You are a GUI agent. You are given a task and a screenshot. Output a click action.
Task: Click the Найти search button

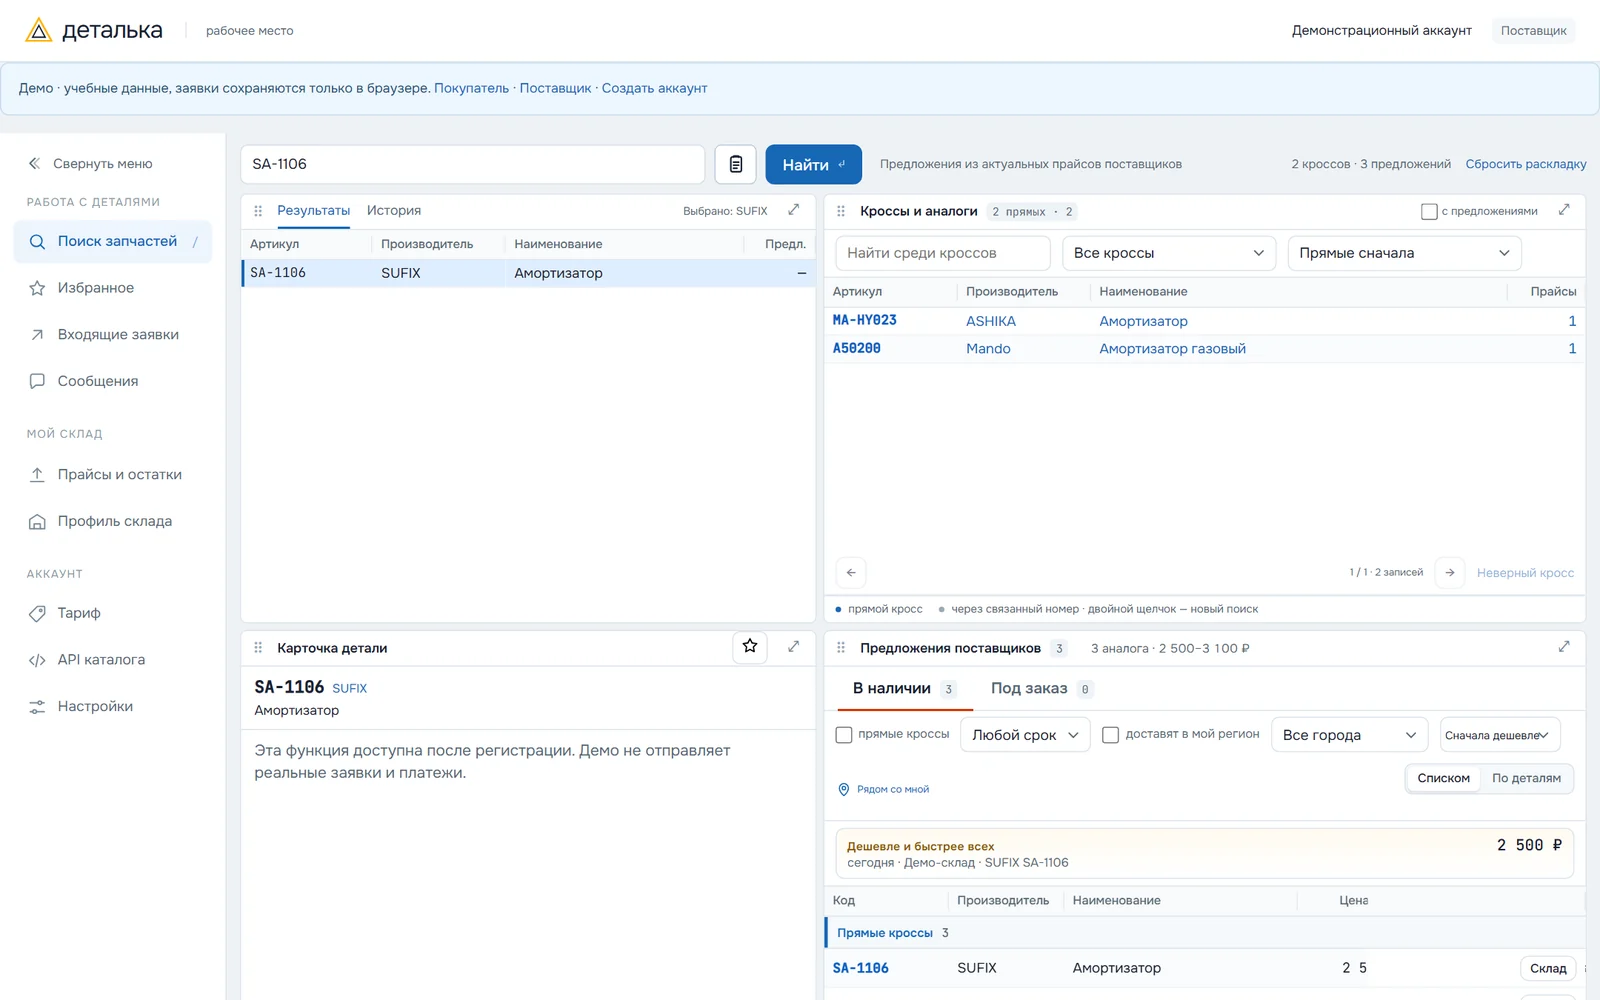click(814, 164)
